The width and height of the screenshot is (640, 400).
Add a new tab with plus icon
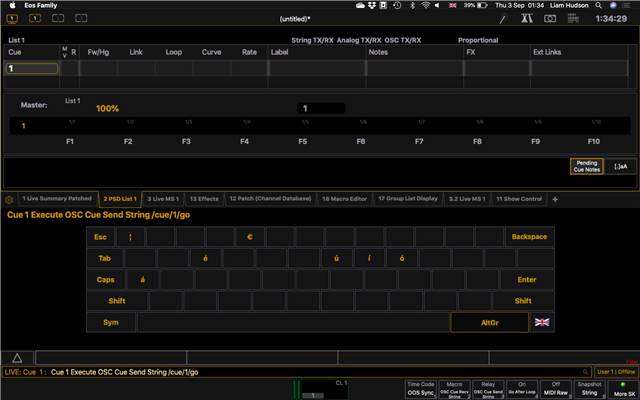(555, 199)
